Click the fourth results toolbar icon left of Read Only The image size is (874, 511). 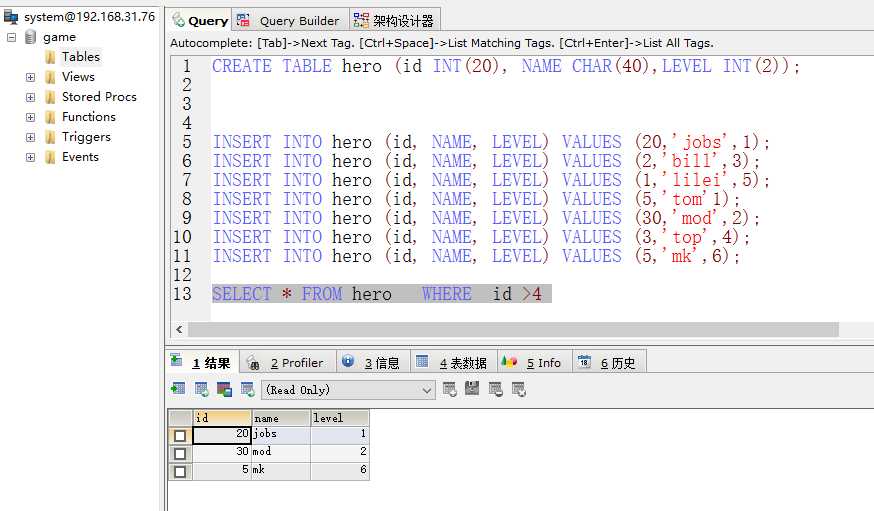(247, 389)
